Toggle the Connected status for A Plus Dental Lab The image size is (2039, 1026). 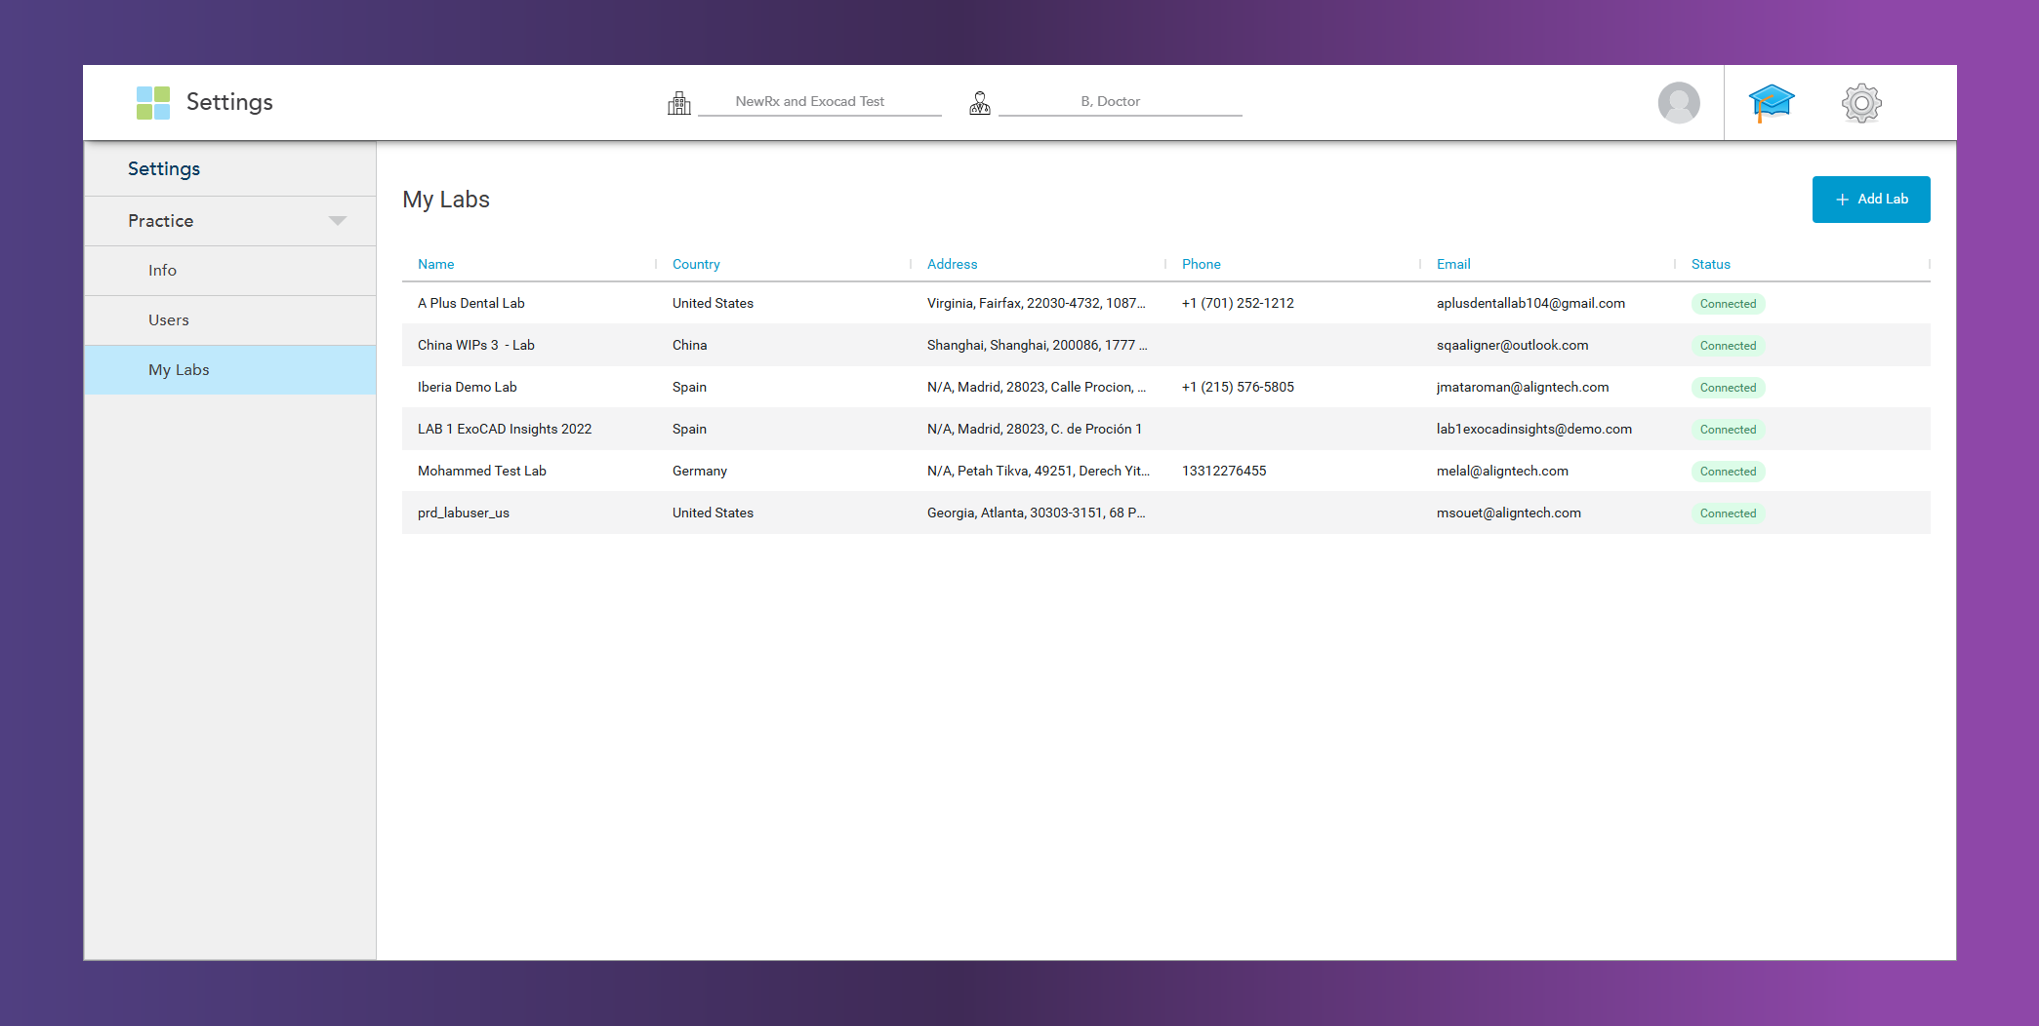(x=1727, y=303)
